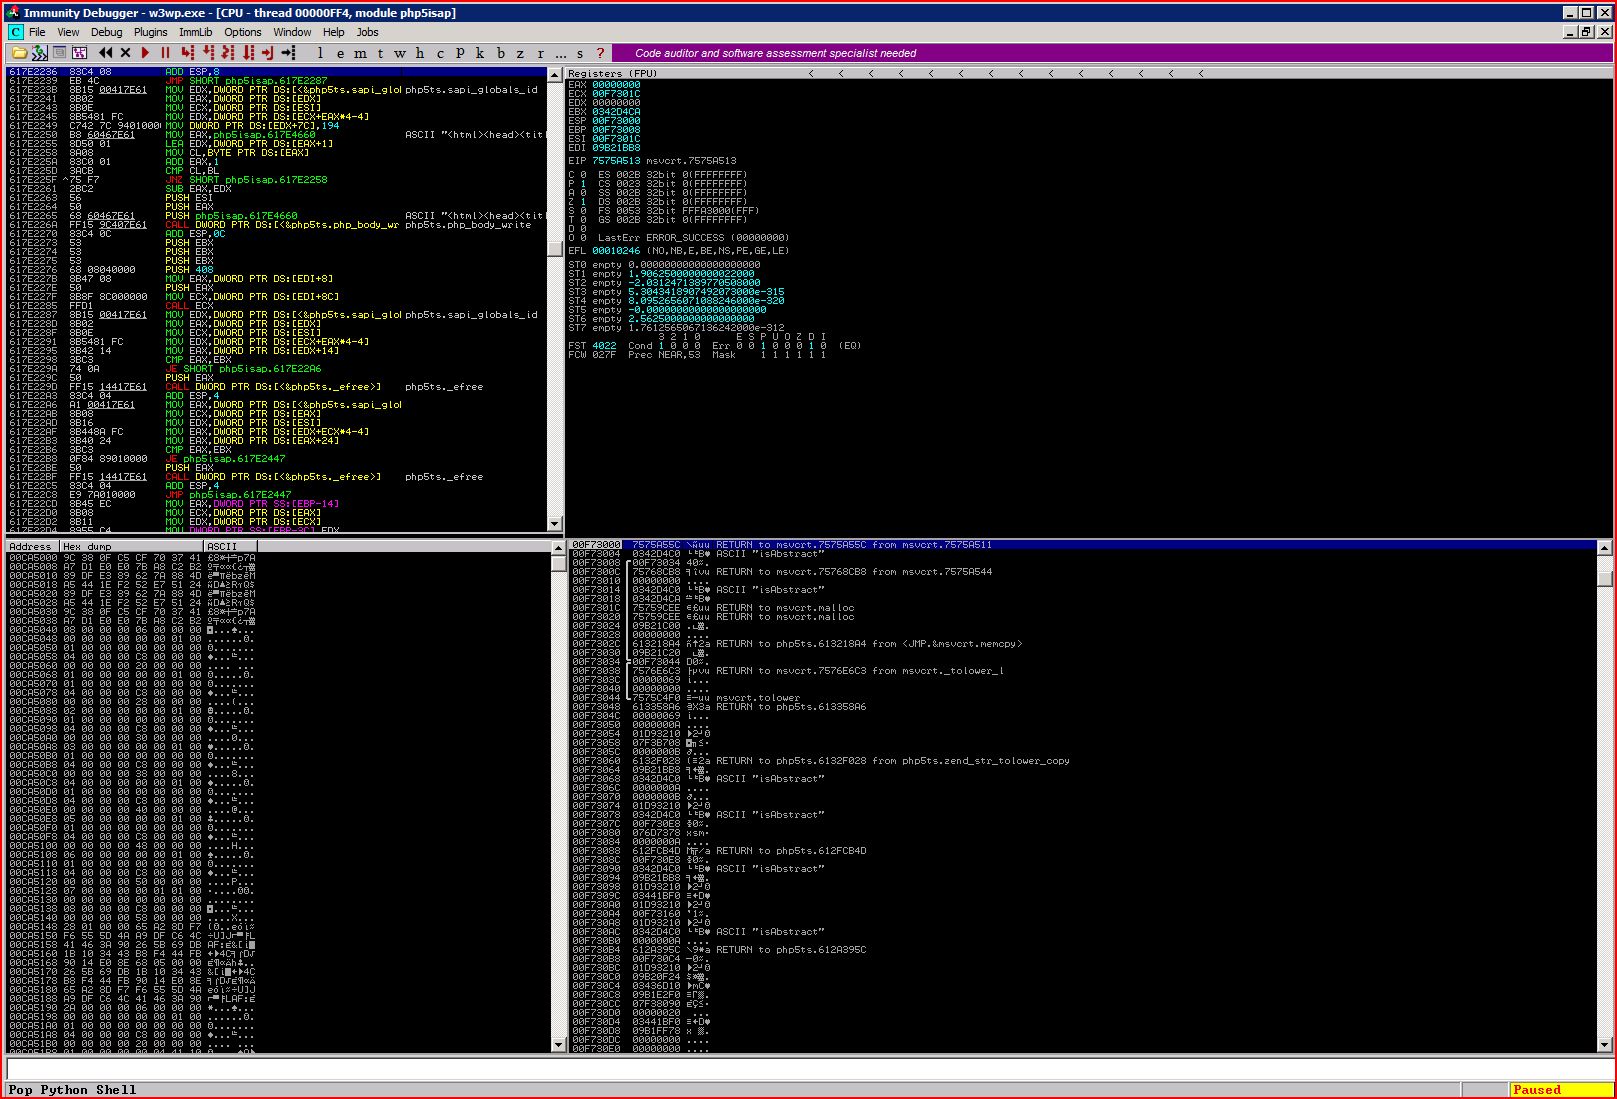Click the Step into toolbar icon
Screen dimensions: 1617x1099
188,53
